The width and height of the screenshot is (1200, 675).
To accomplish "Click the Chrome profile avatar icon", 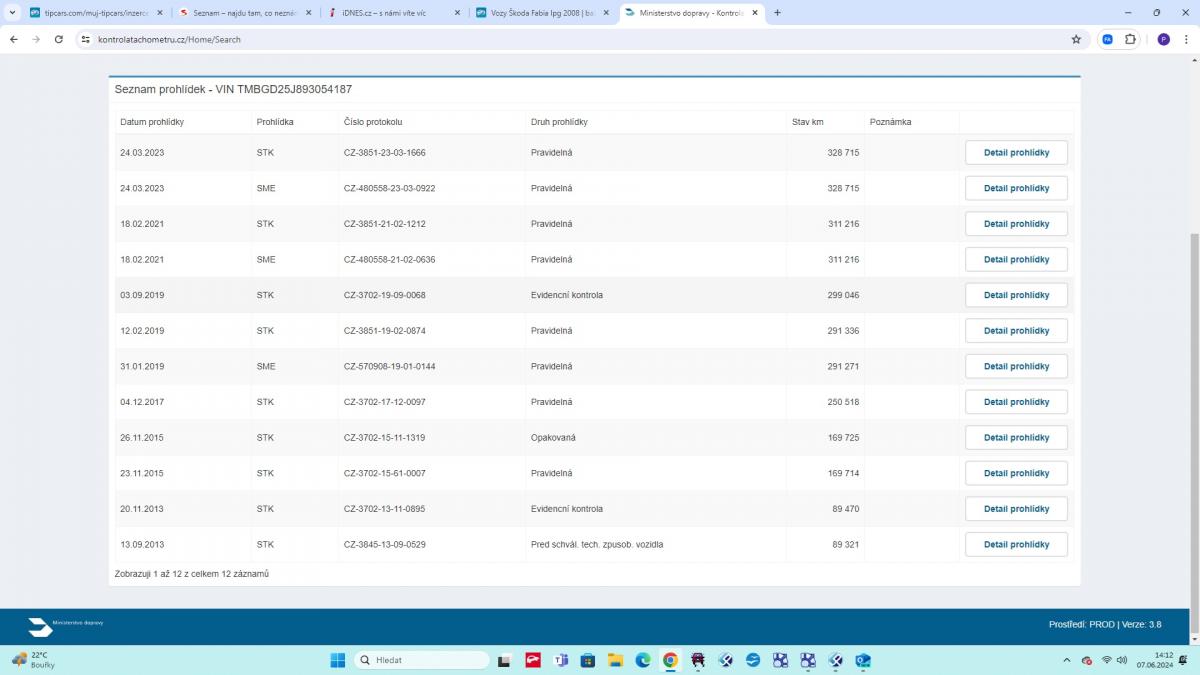I will [1163, 39].
